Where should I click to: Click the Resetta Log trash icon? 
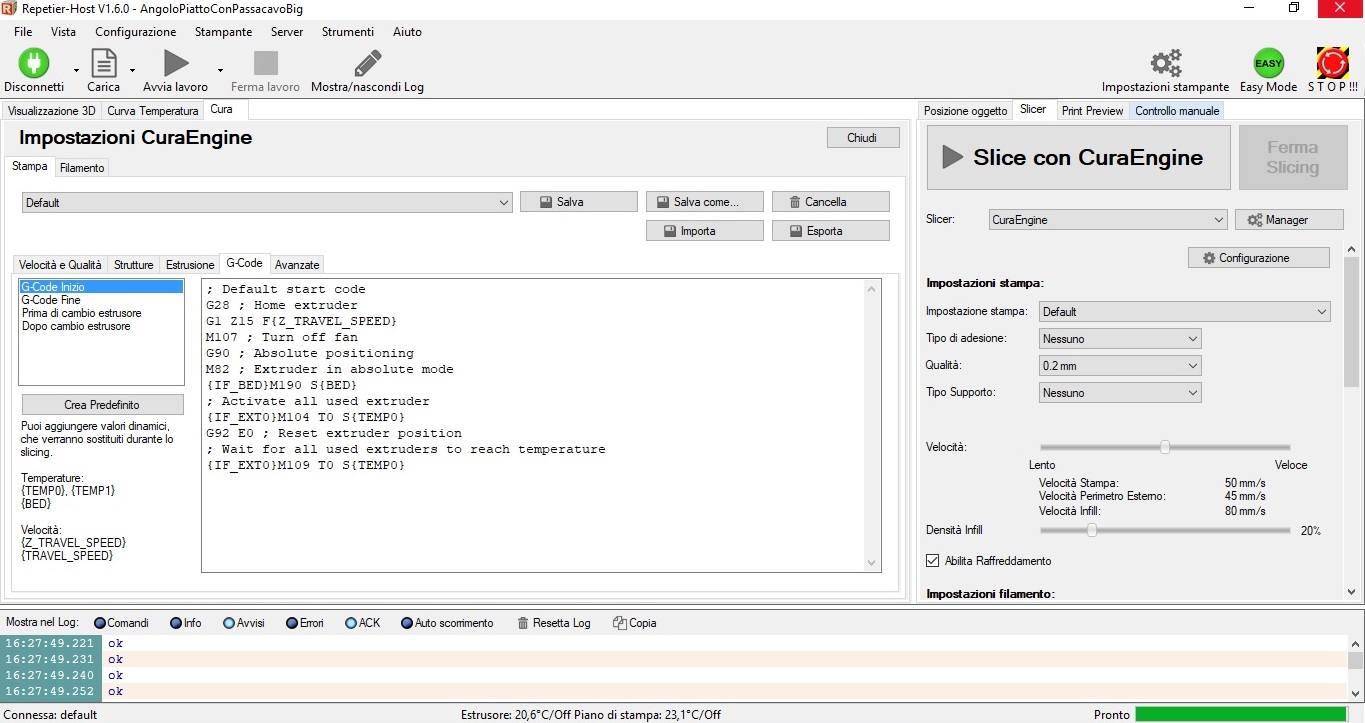pyautogui.click(x=523, y=623)
